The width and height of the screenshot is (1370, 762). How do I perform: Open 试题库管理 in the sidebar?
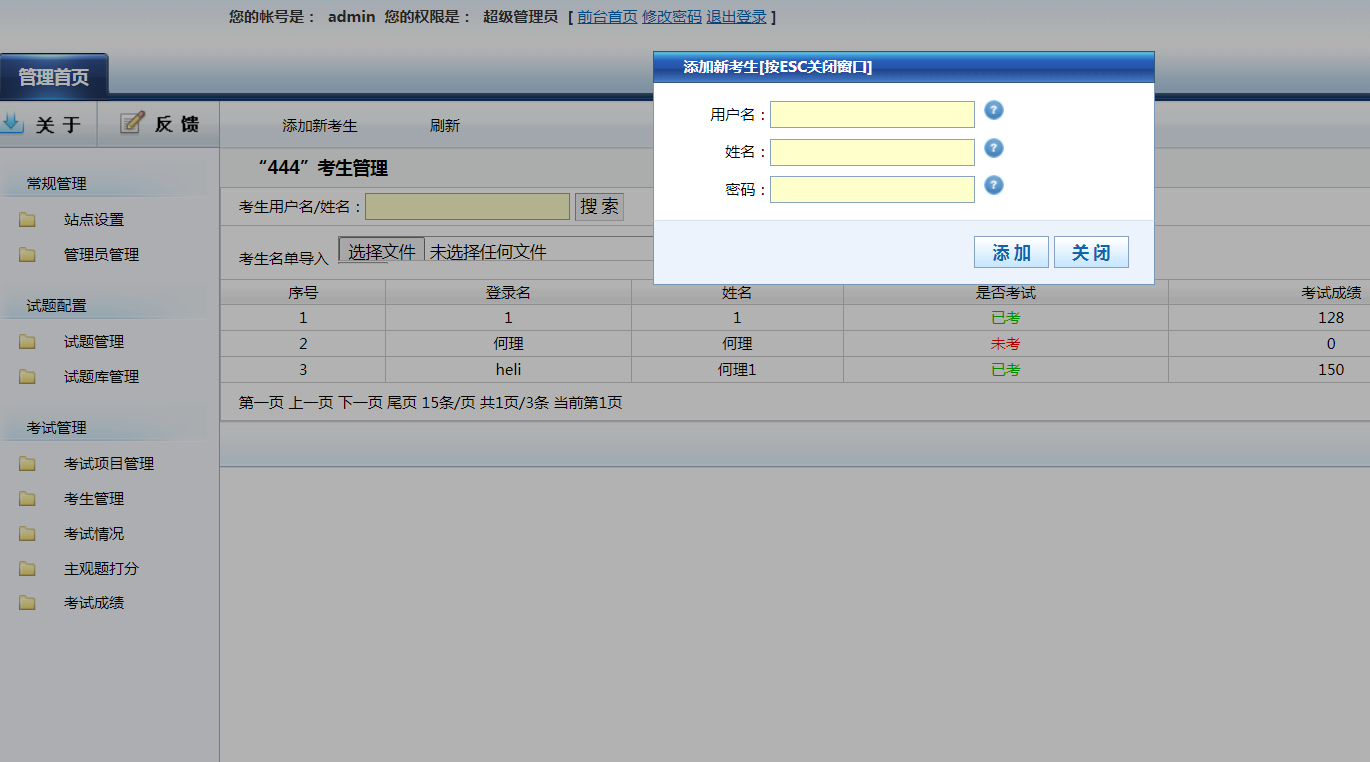point(101,377)
